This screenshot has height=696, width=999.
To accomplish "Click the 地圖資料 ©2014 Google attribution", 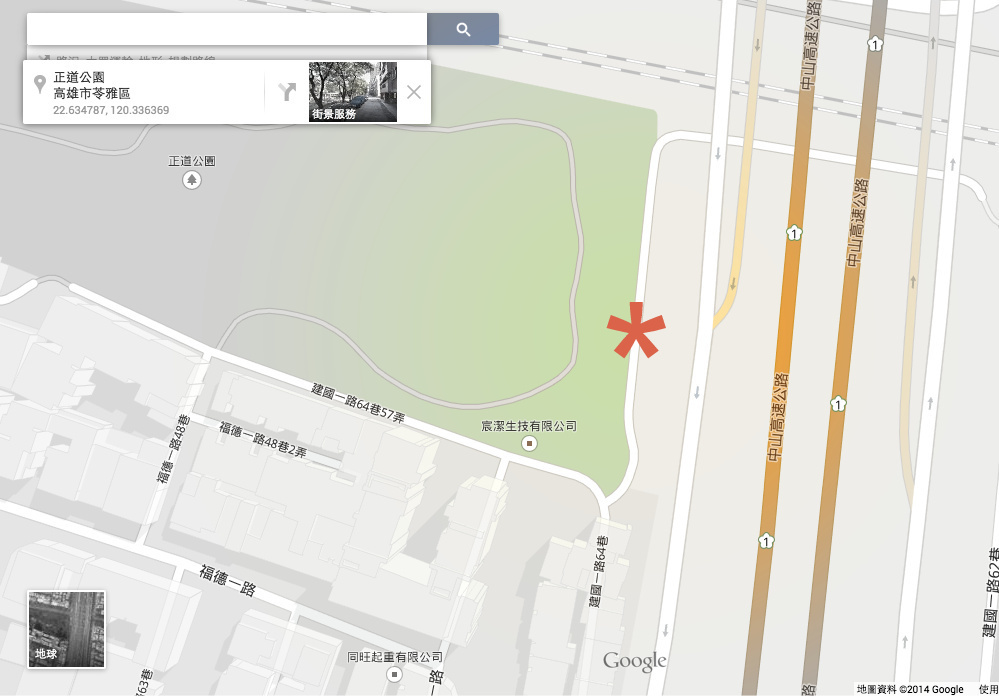I will (910, 689).
